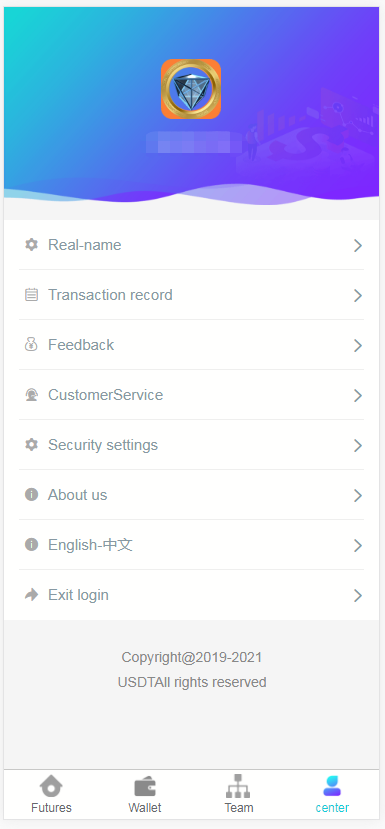Screen dimensions: 385x829
Task: Open the About us link
Action: coord(191,495)
